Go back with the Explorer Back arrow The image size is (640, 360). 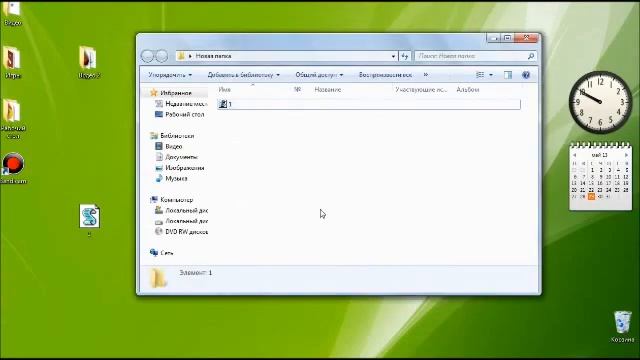coord(147,56)
